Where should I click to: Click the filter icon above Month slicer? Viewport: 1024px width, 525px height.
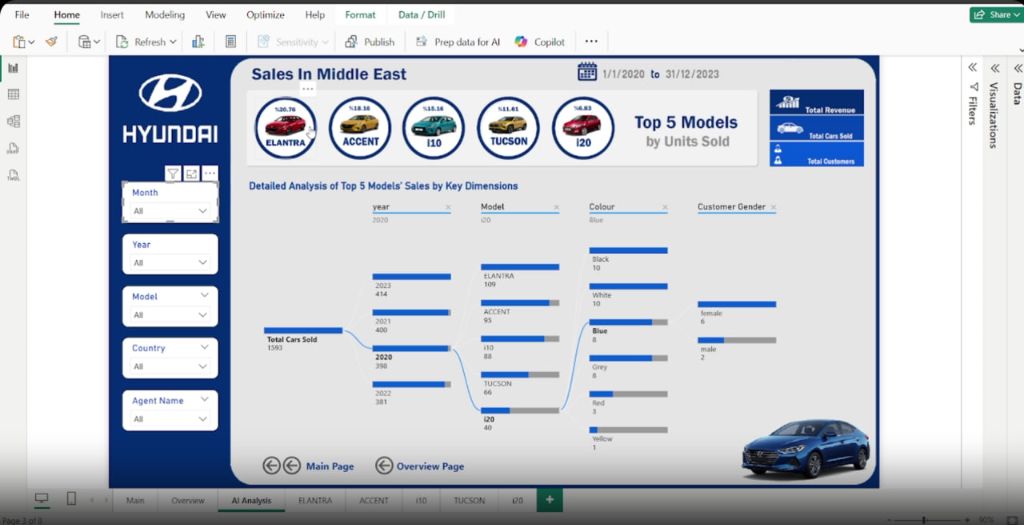pyautogui.click(x=173, y=174)
